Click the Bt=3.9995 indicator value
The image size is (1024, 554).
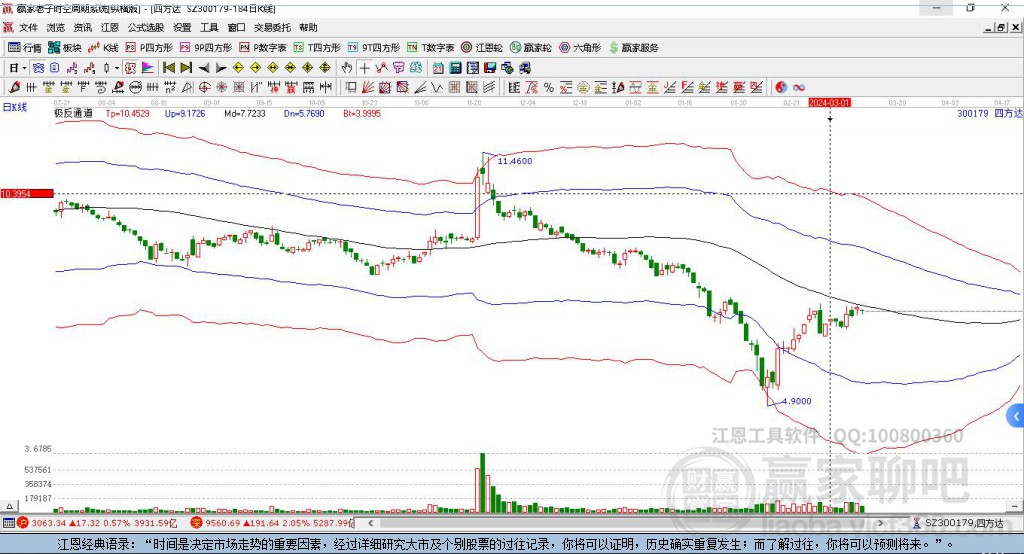point(362,113)
